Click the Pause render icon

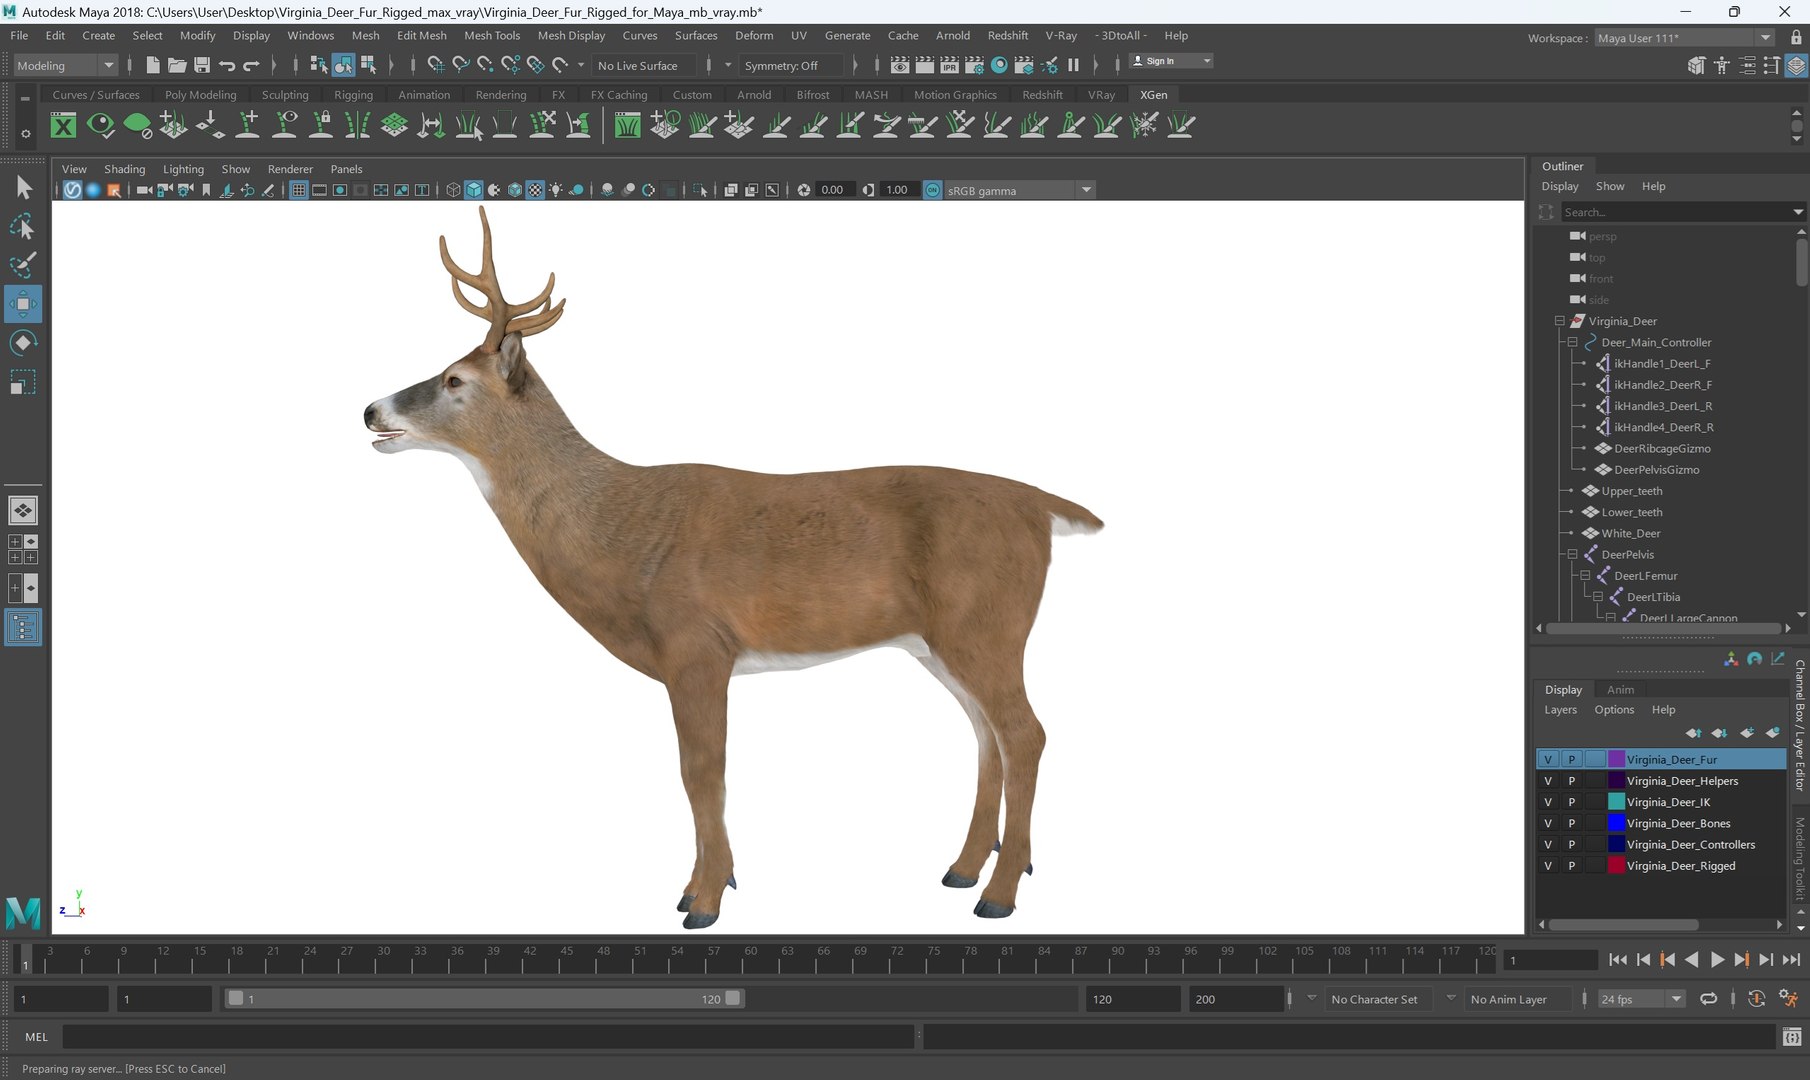[1073, 65]
